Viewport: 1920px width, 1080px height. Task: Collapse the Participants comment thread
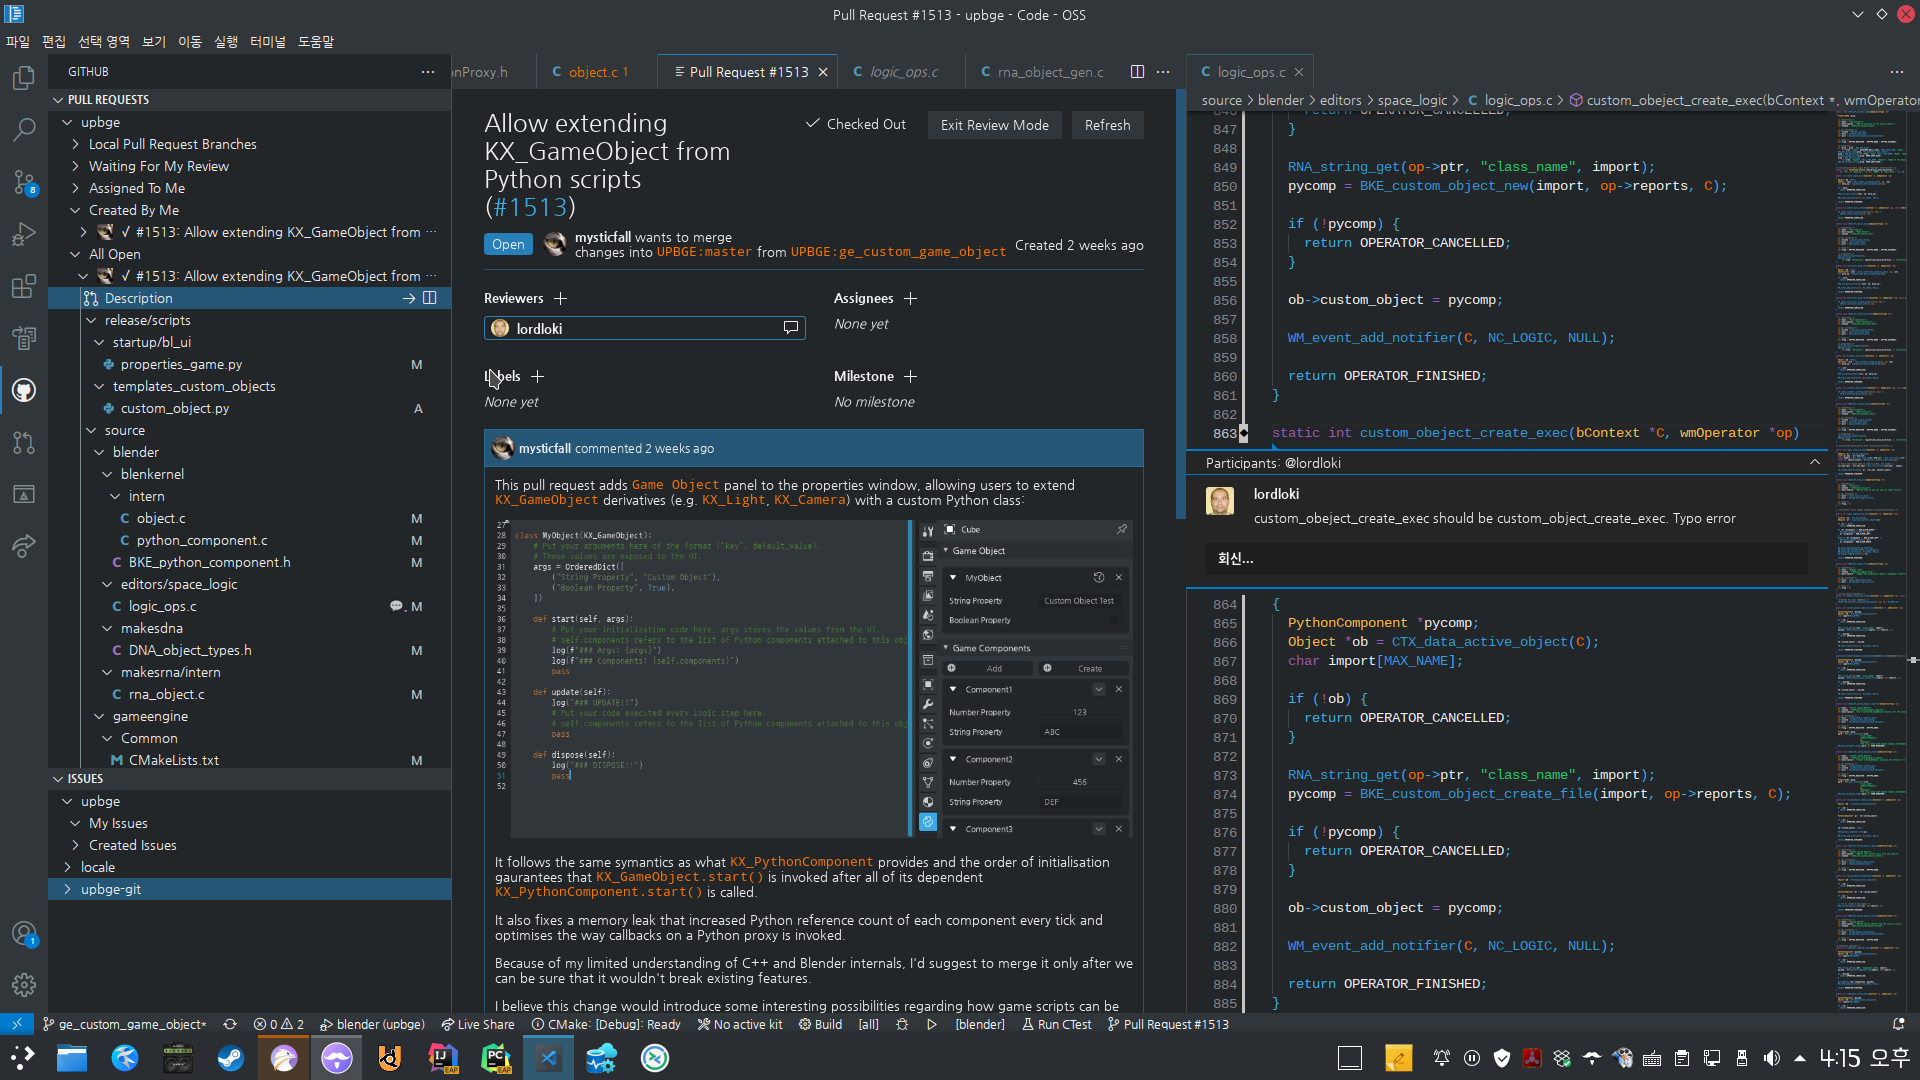(x=1815, y=462)
